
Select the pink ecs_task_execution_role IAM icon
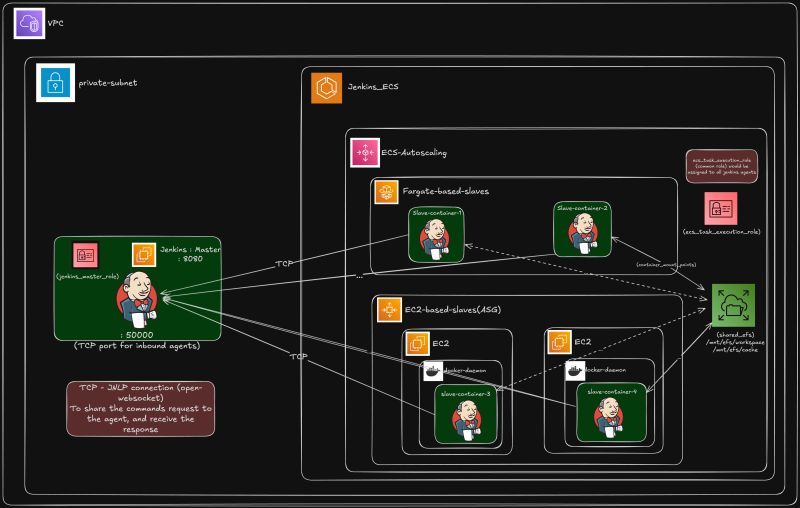720,208
